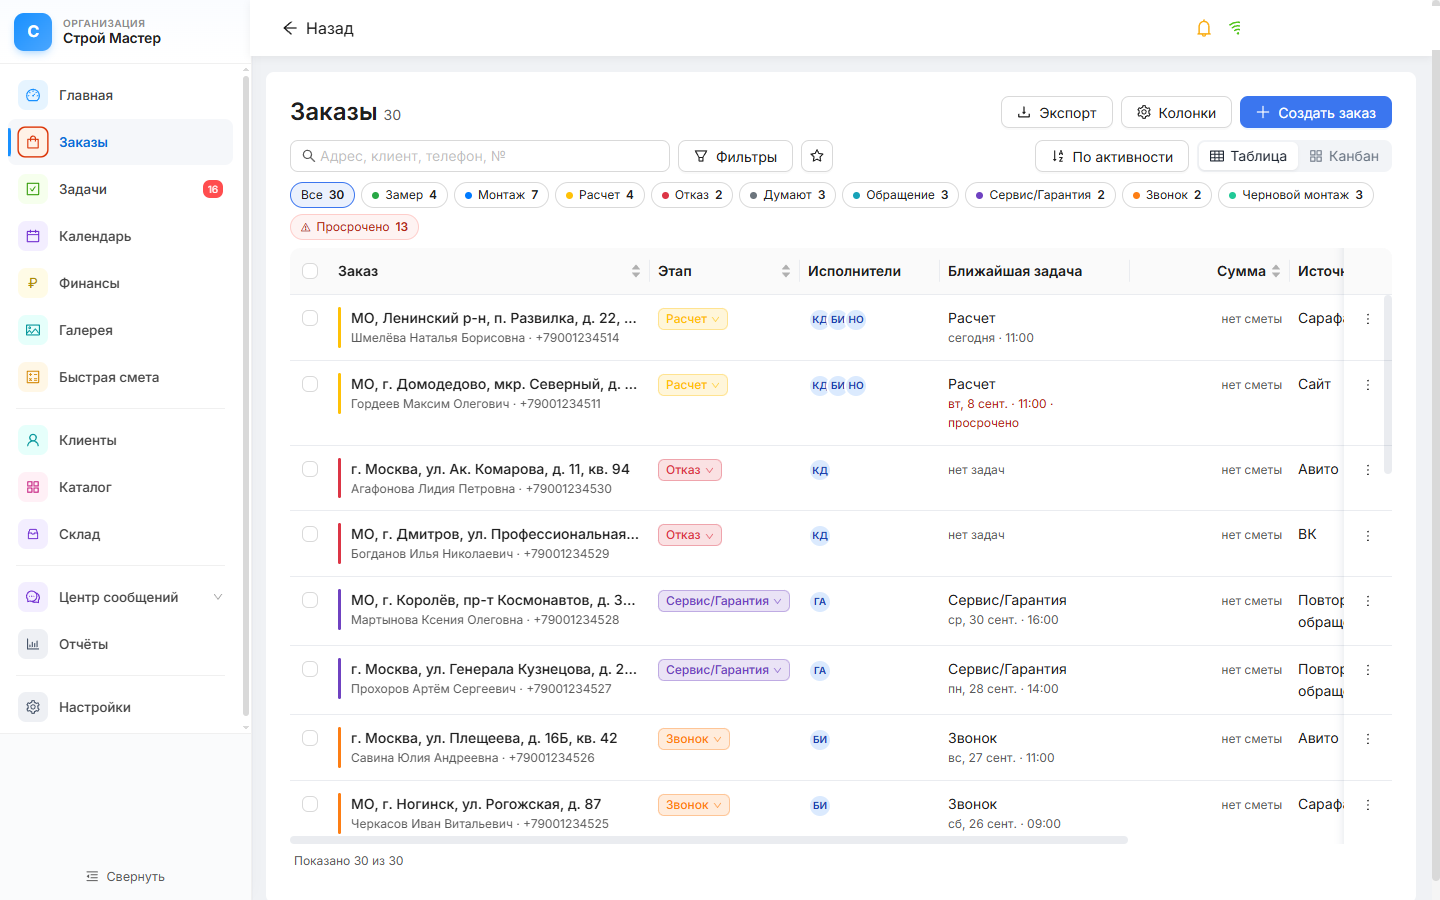Open Фильтры panel
Image resolution: width=1440 pixels, height=900 pixels.
[735, 156]
